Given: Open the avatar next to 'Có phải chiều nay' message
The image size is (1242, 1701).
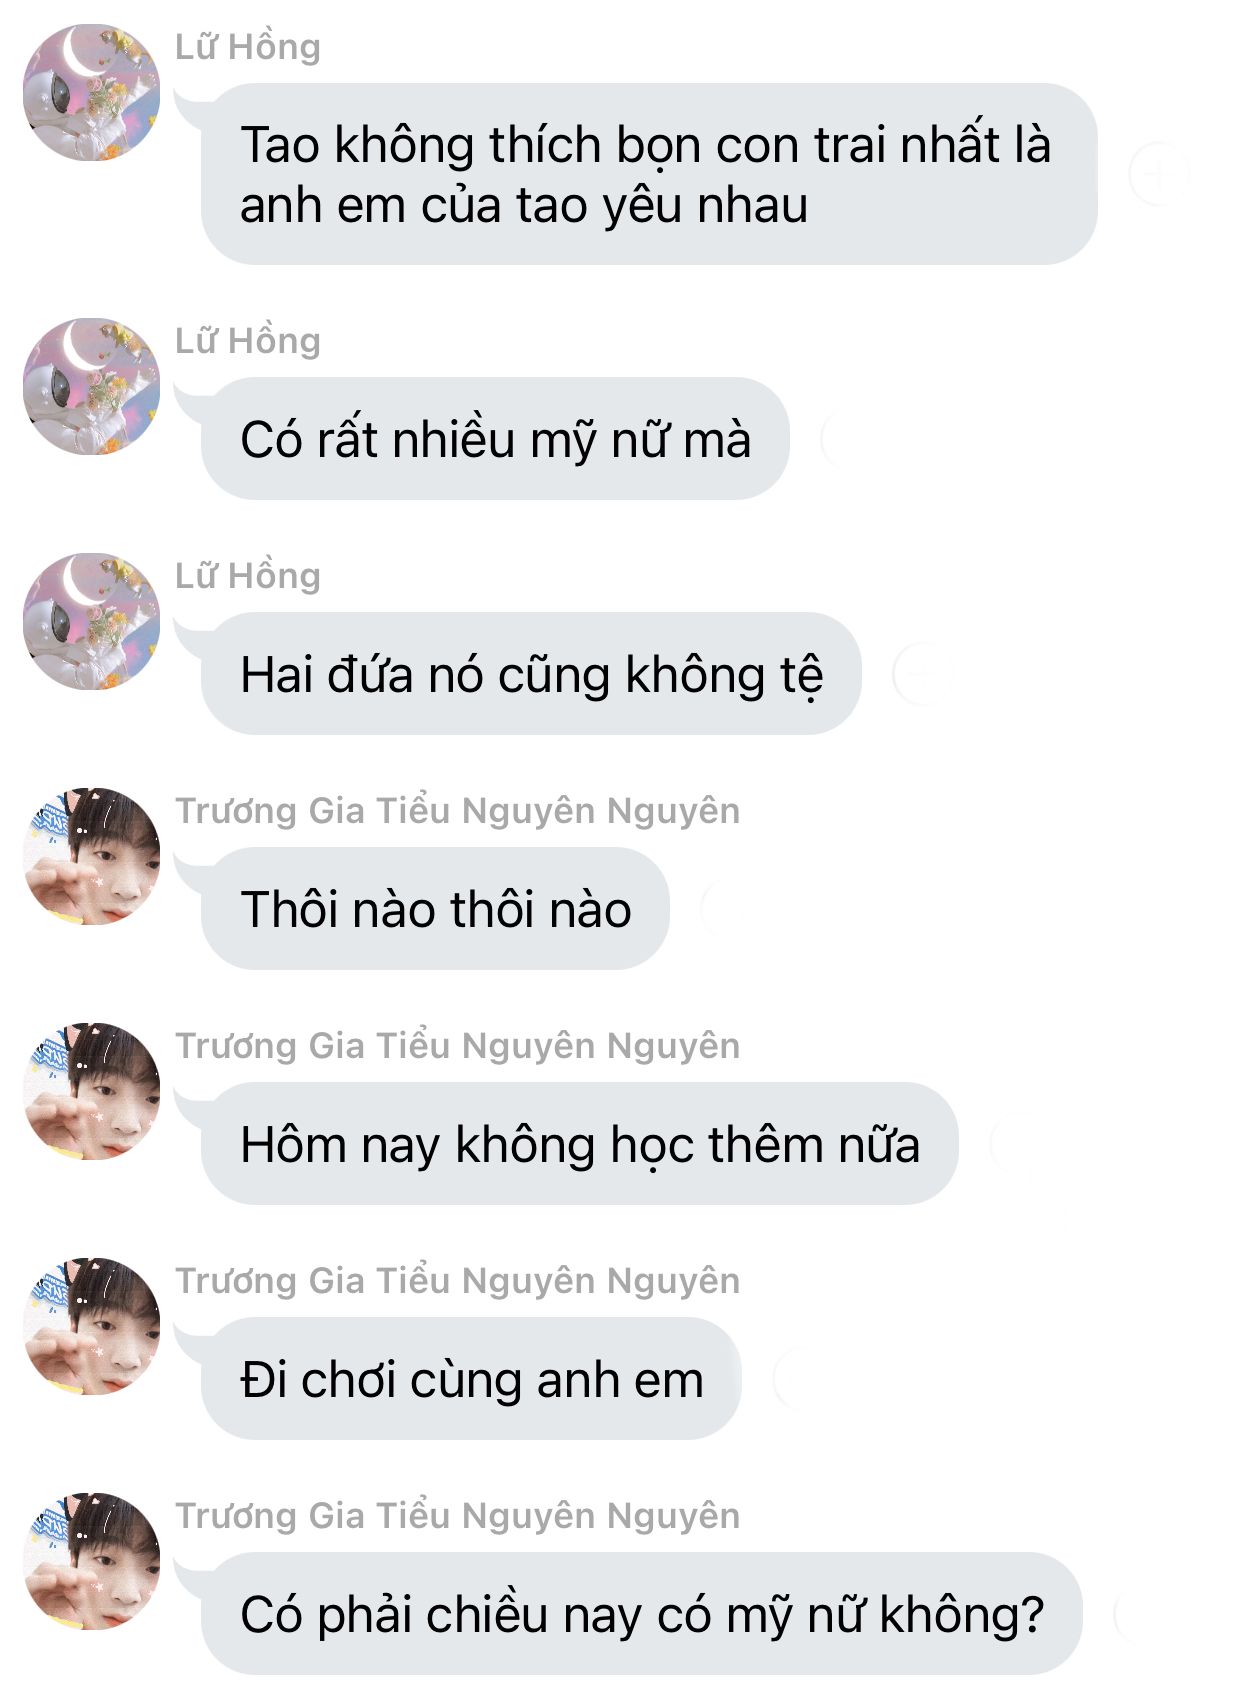Looking at the screenshot, I should 91,1561.
